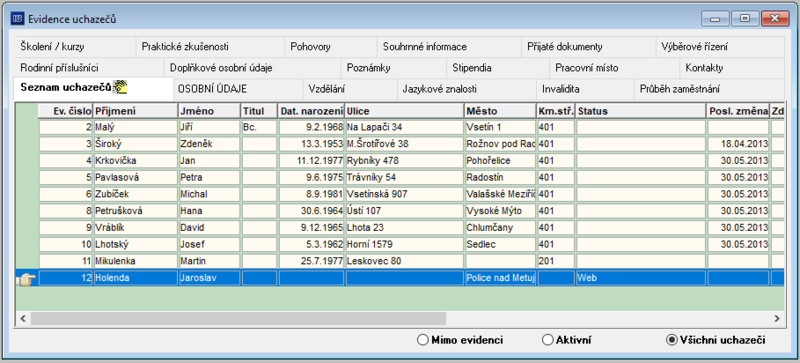Image resolution: width=800 pixels, height=363 pixels.
Task: Open the Jazykové znalosti tab
Action: (x=467, y=89)
